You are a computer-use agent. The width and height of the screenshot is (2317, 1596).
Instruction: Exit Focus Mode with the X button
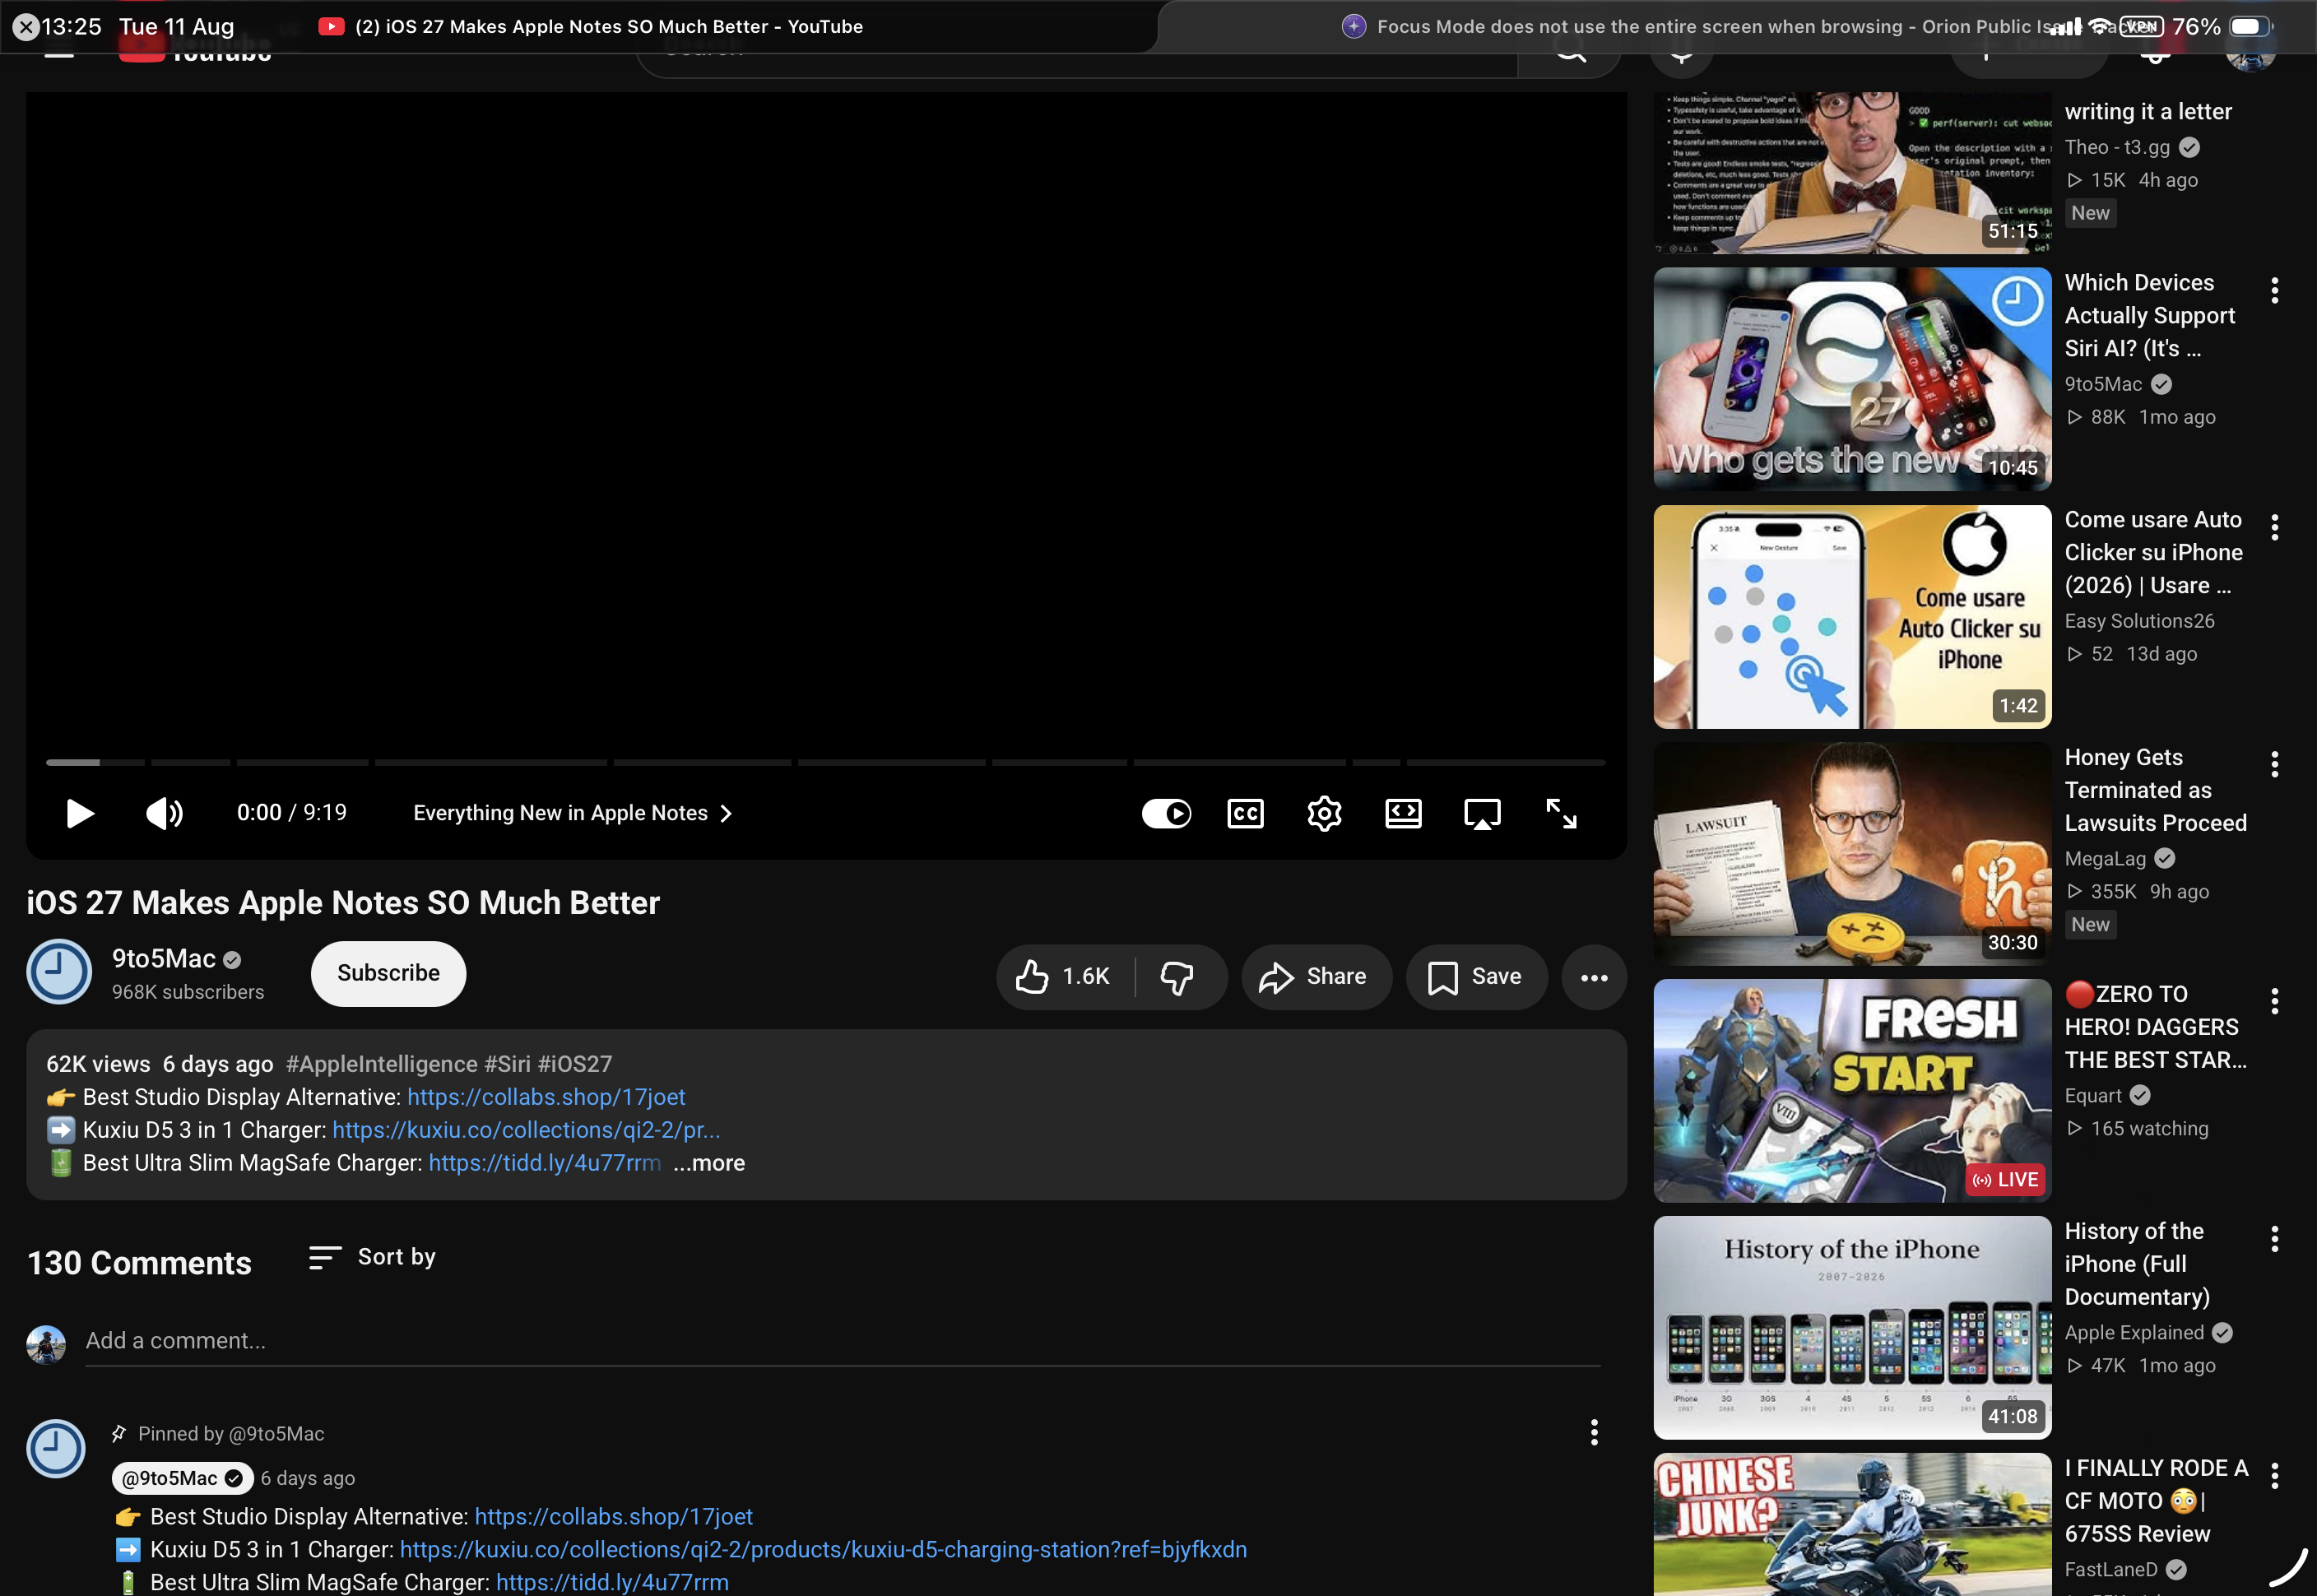(26, 27)
